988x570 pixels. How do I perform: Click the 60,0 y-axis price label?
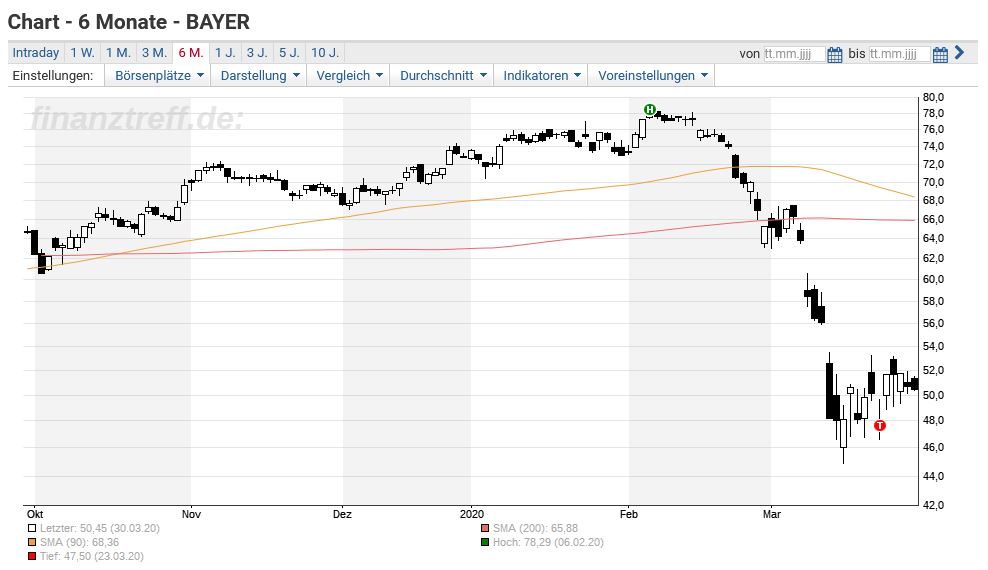pyautogui.click(x=933, y=280)
